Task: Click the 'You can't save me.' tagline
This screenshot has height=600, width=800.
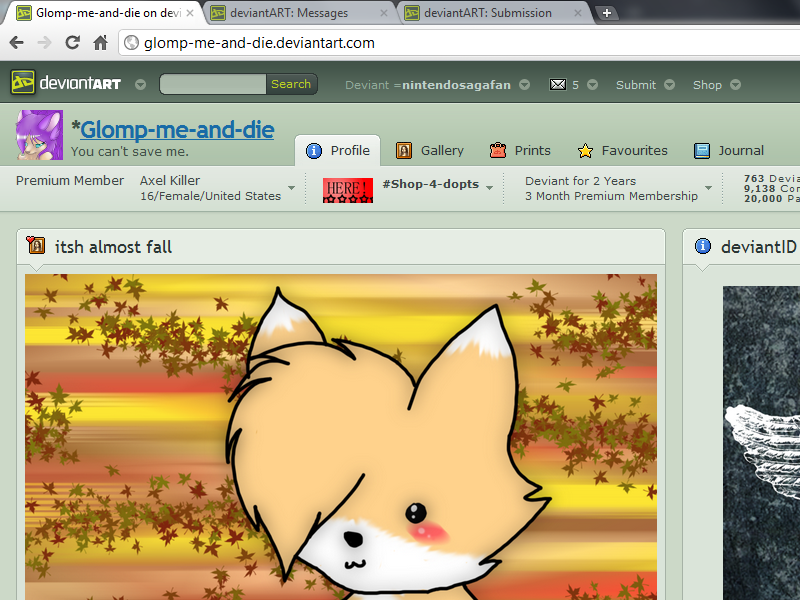Action: [x=130, y=152]
